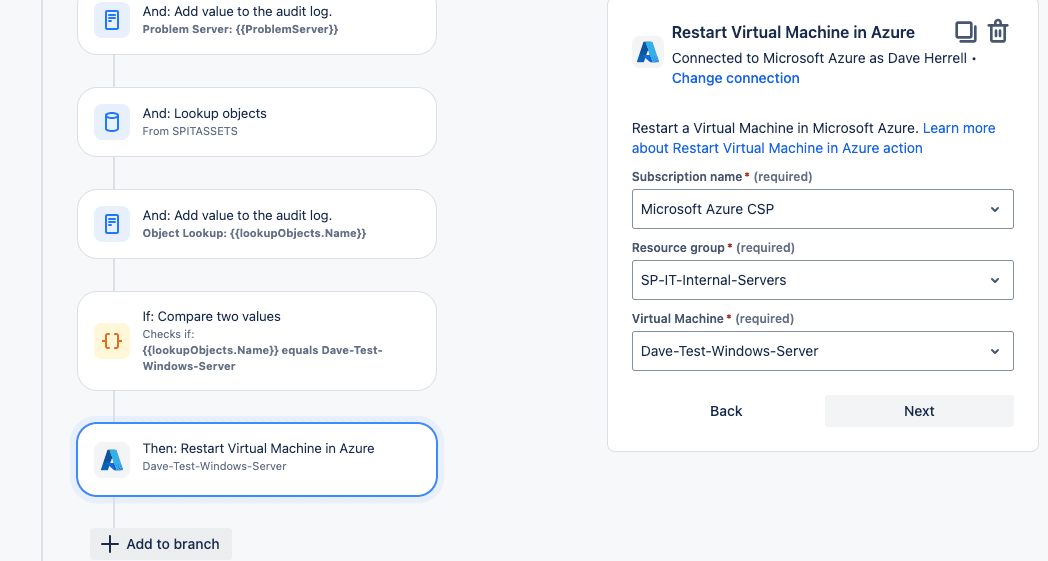Click the Azure icon in the Restart VM step

tap(112, 459)
